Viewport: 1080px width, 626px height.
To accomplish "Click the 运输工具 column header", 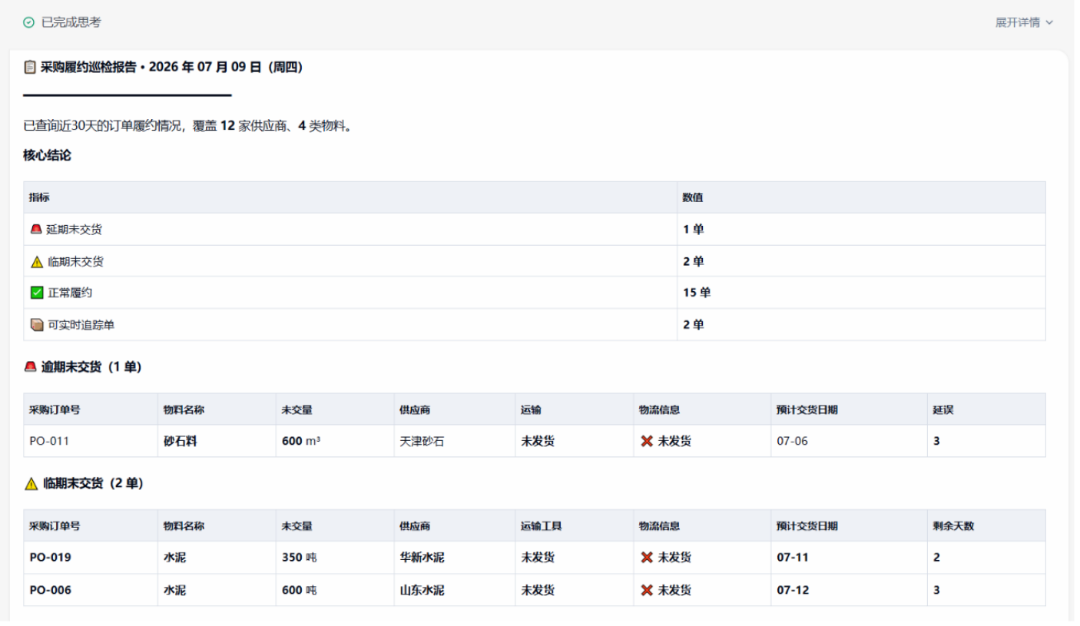I will point(541,527).
